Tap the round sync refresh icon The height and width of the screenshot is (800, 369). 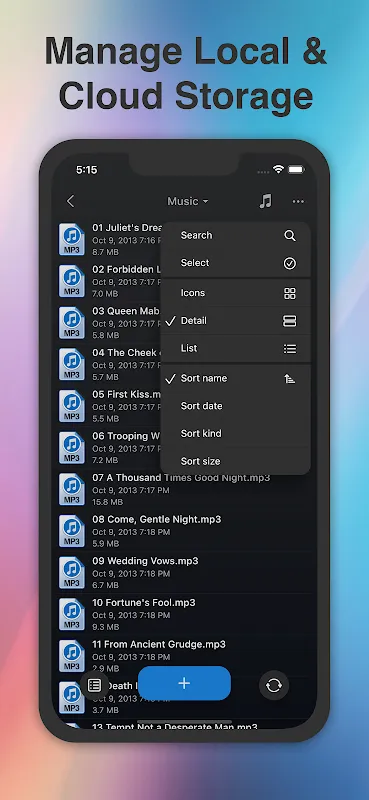(274, 685)
